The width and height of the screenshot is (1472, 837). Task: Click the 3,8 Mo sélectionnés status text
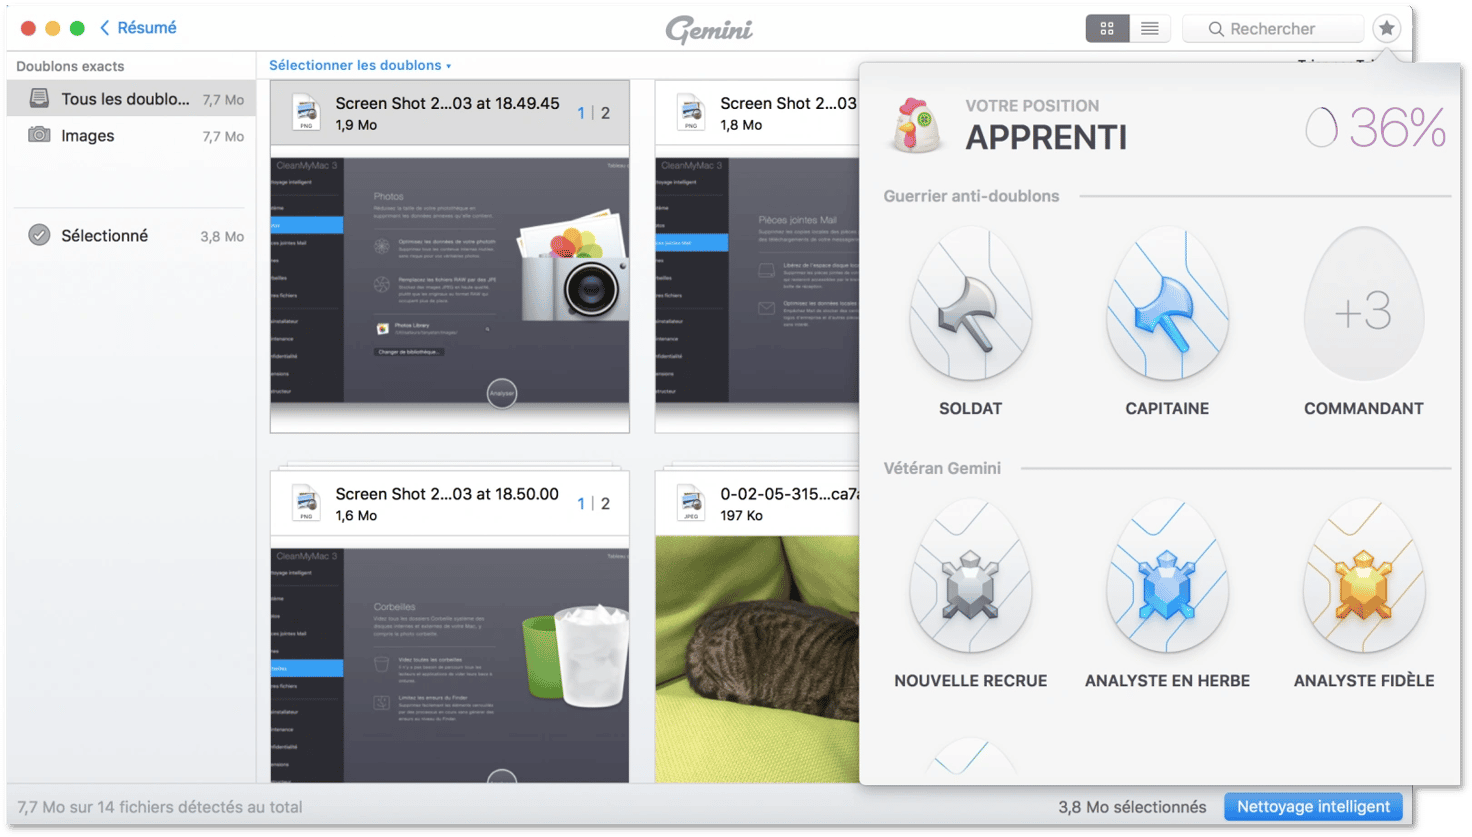[x=1132, y=807]
